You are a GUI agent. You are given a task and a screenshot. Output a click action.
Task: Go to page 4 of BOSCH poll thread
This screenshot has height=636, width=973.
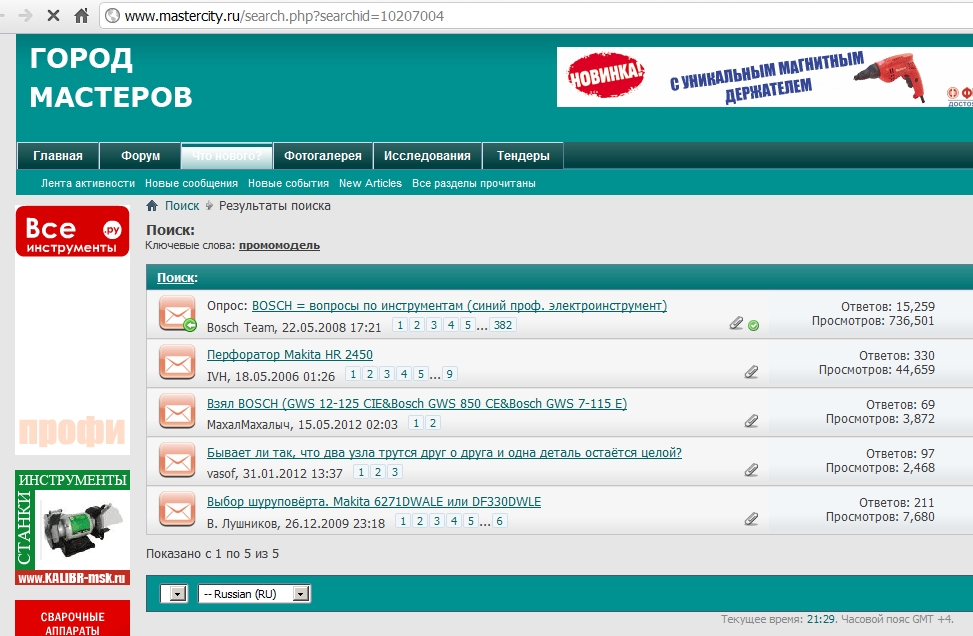(x=451, y=325)
